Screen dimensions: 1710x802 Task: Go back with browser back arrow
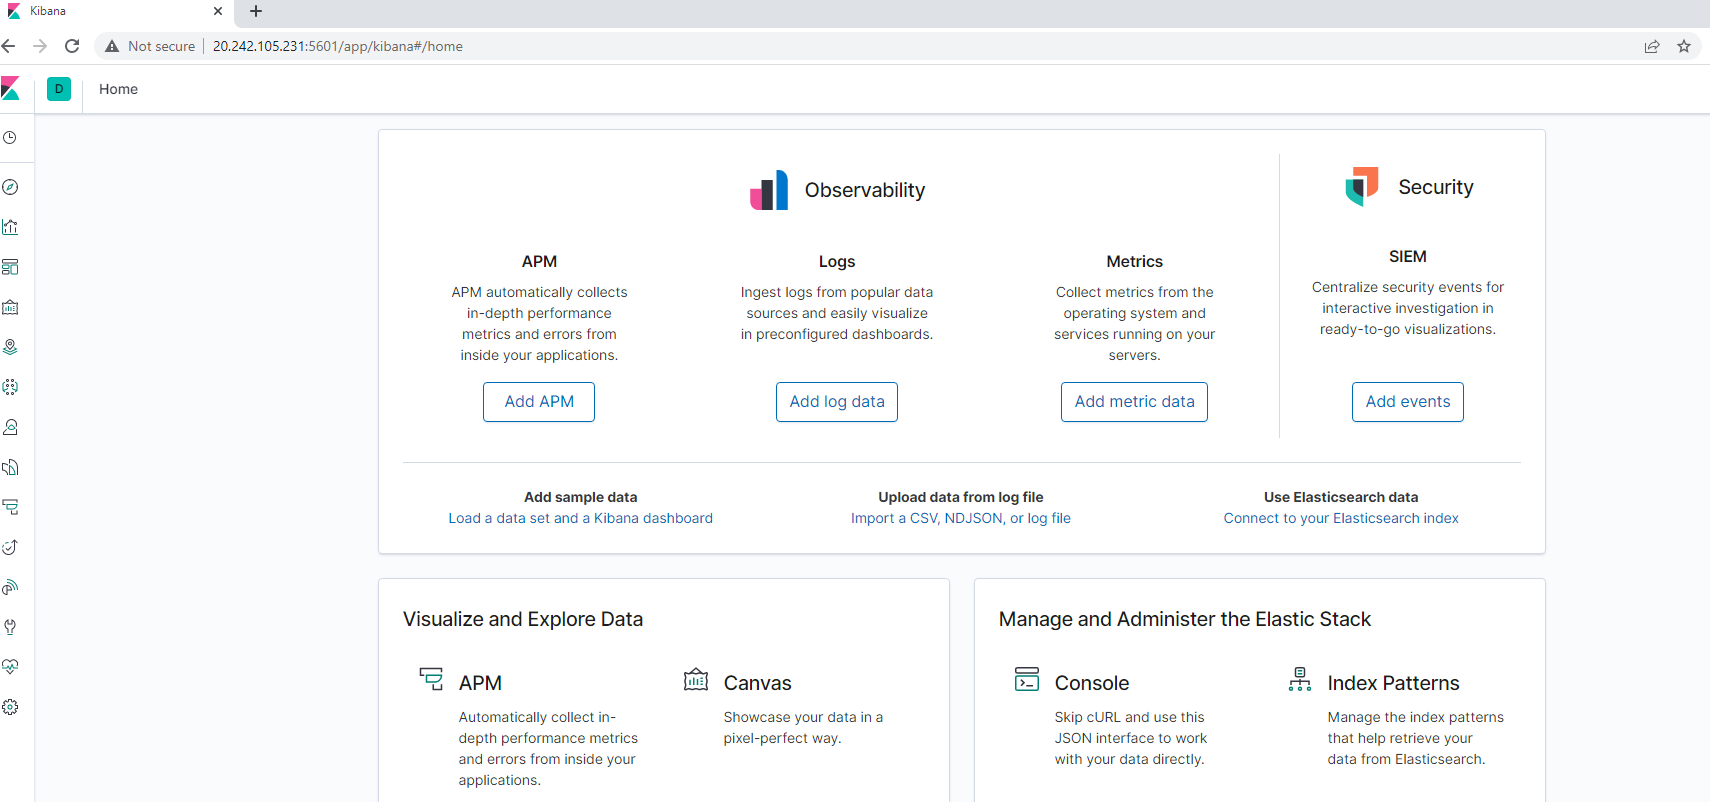click(9, 46)
